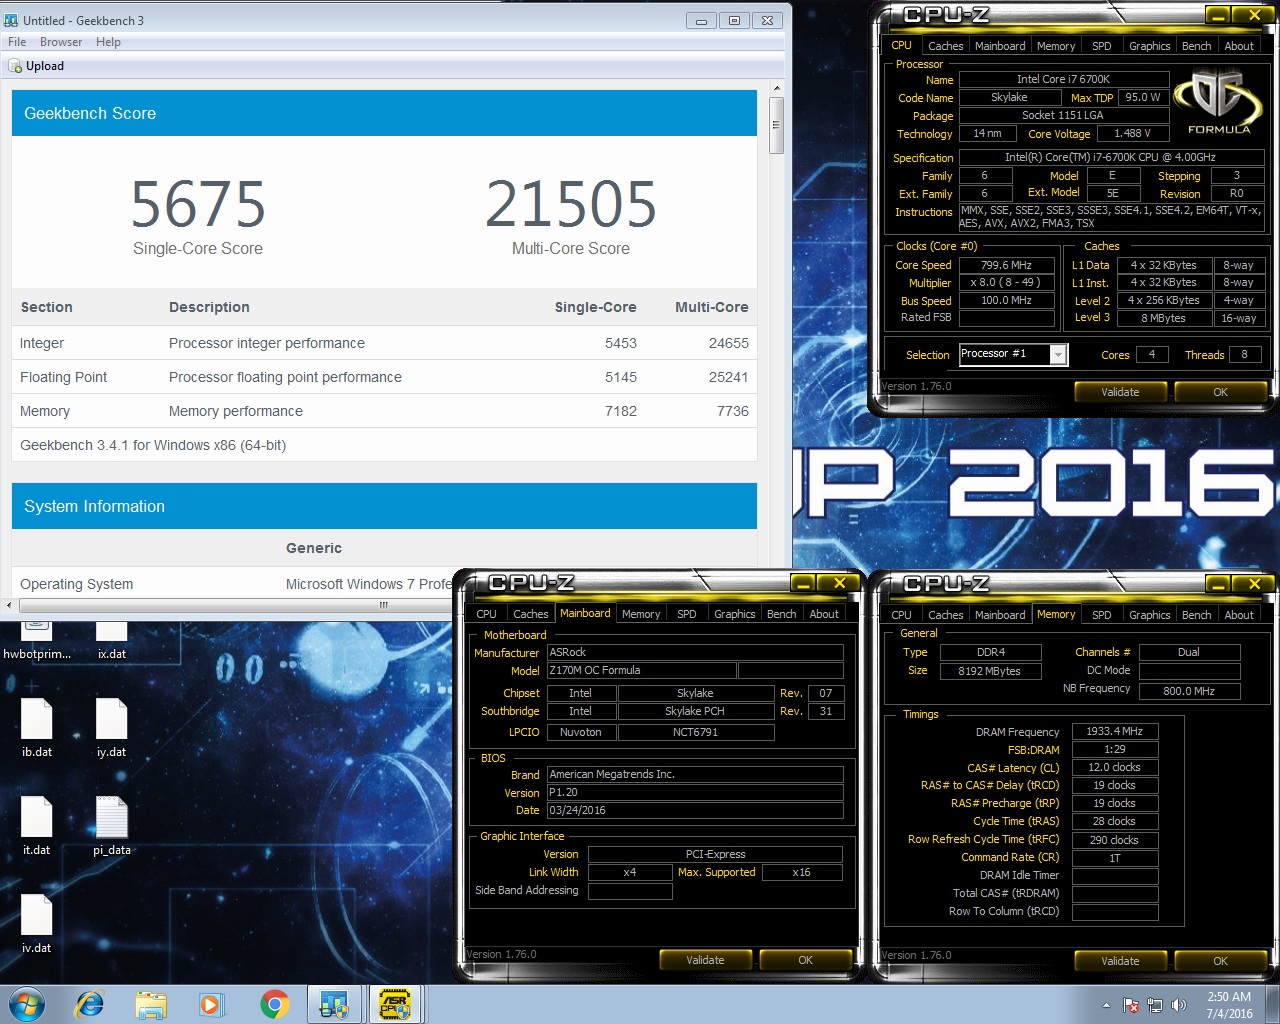Click the Geekbench vertical scrollbar thumb
1280x1024 pixels.
coord(776,126)
